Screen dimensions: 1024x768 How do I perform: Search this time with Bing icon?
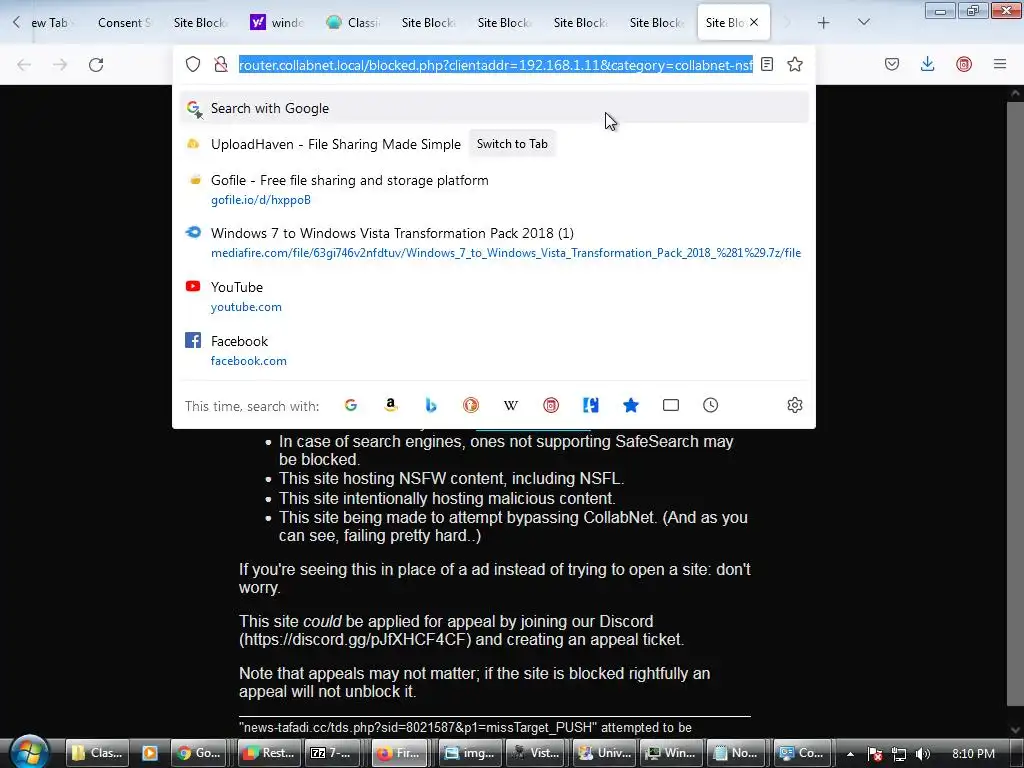(430, 406)
